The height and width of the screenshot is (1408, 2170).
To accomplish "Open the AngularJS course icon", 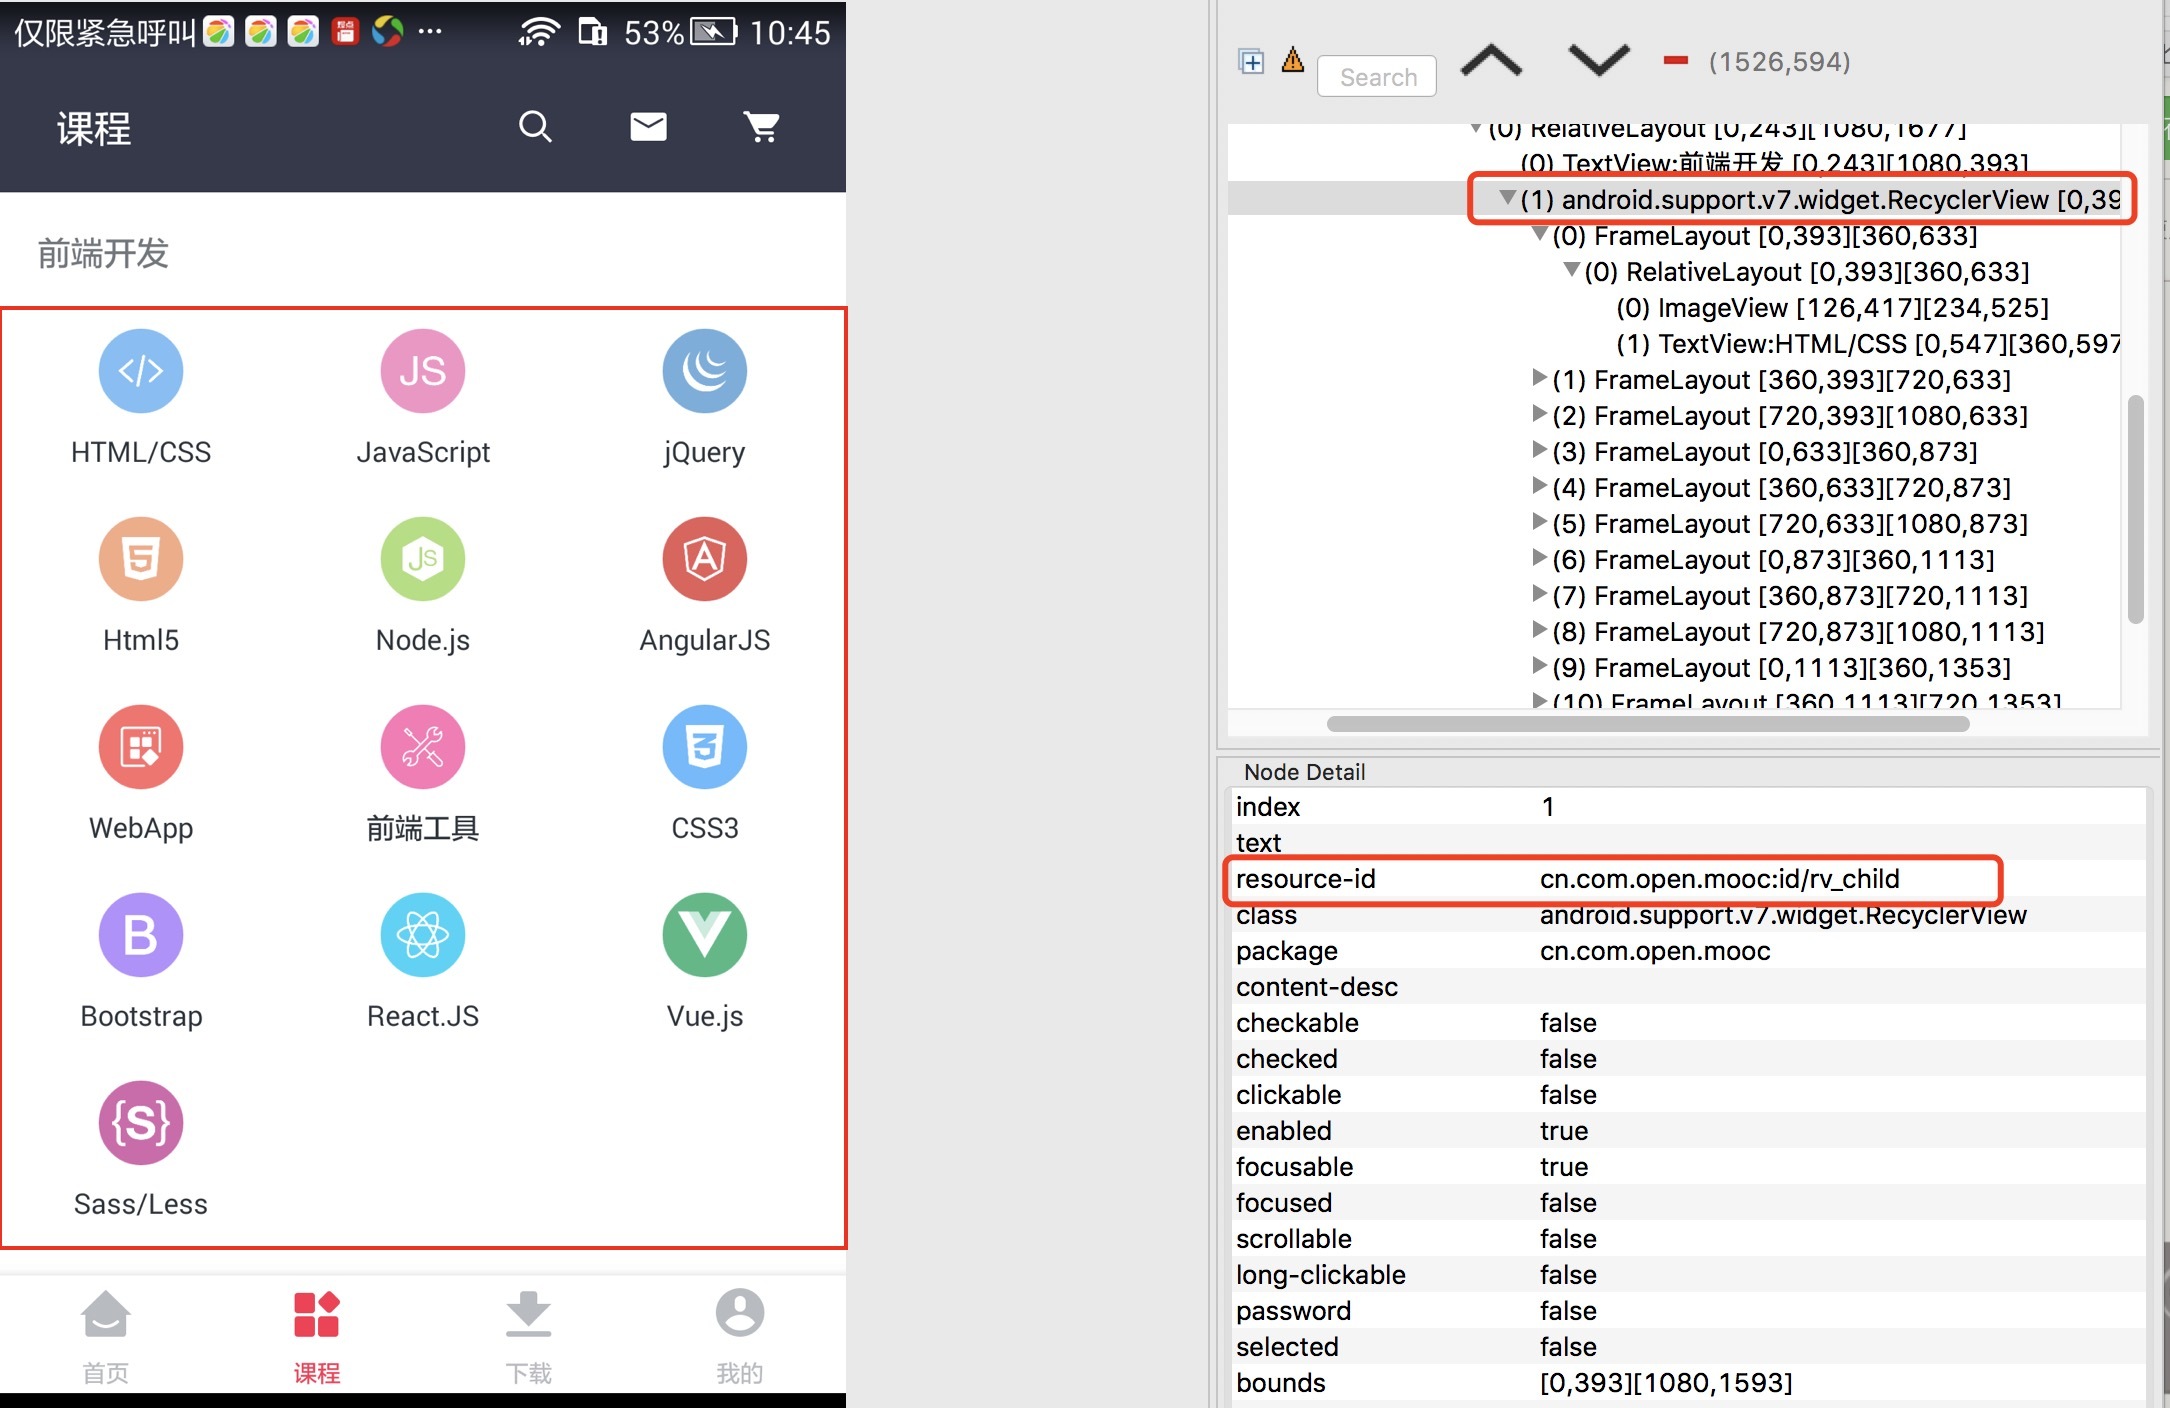I will pos(705,559).
